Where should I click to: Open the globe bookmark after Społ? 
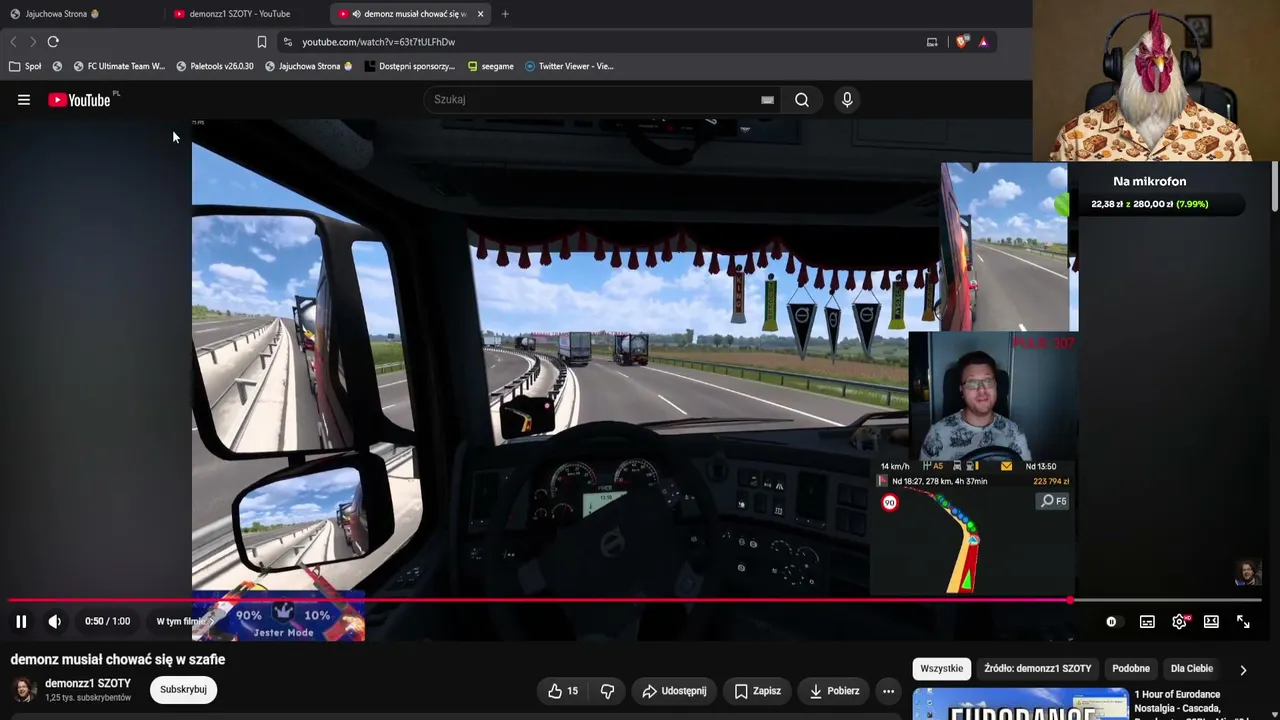(57, 66)
